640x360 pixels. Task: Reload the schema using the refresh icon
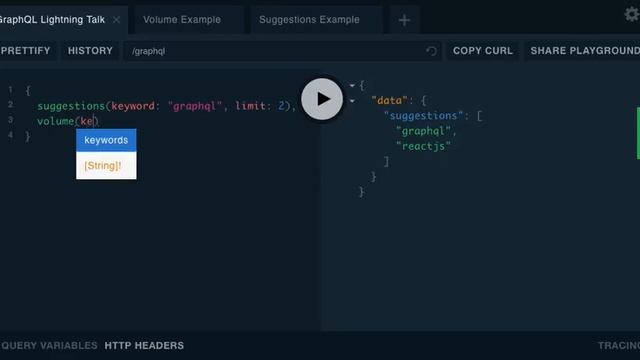tap(431, 51)
